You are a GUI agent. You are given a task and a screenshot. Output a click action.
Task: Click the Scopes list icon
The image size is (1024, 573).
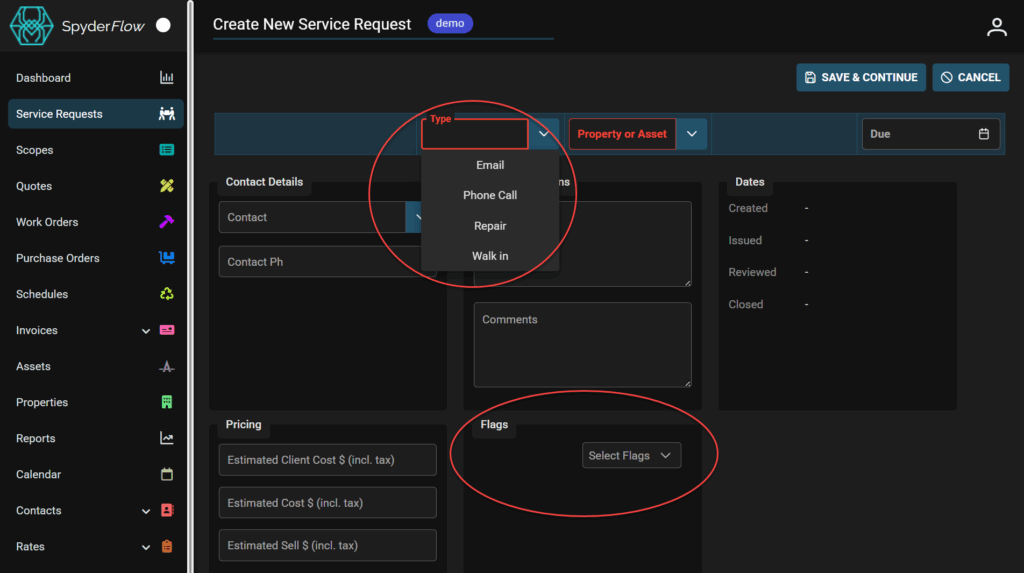pos(167,150)
